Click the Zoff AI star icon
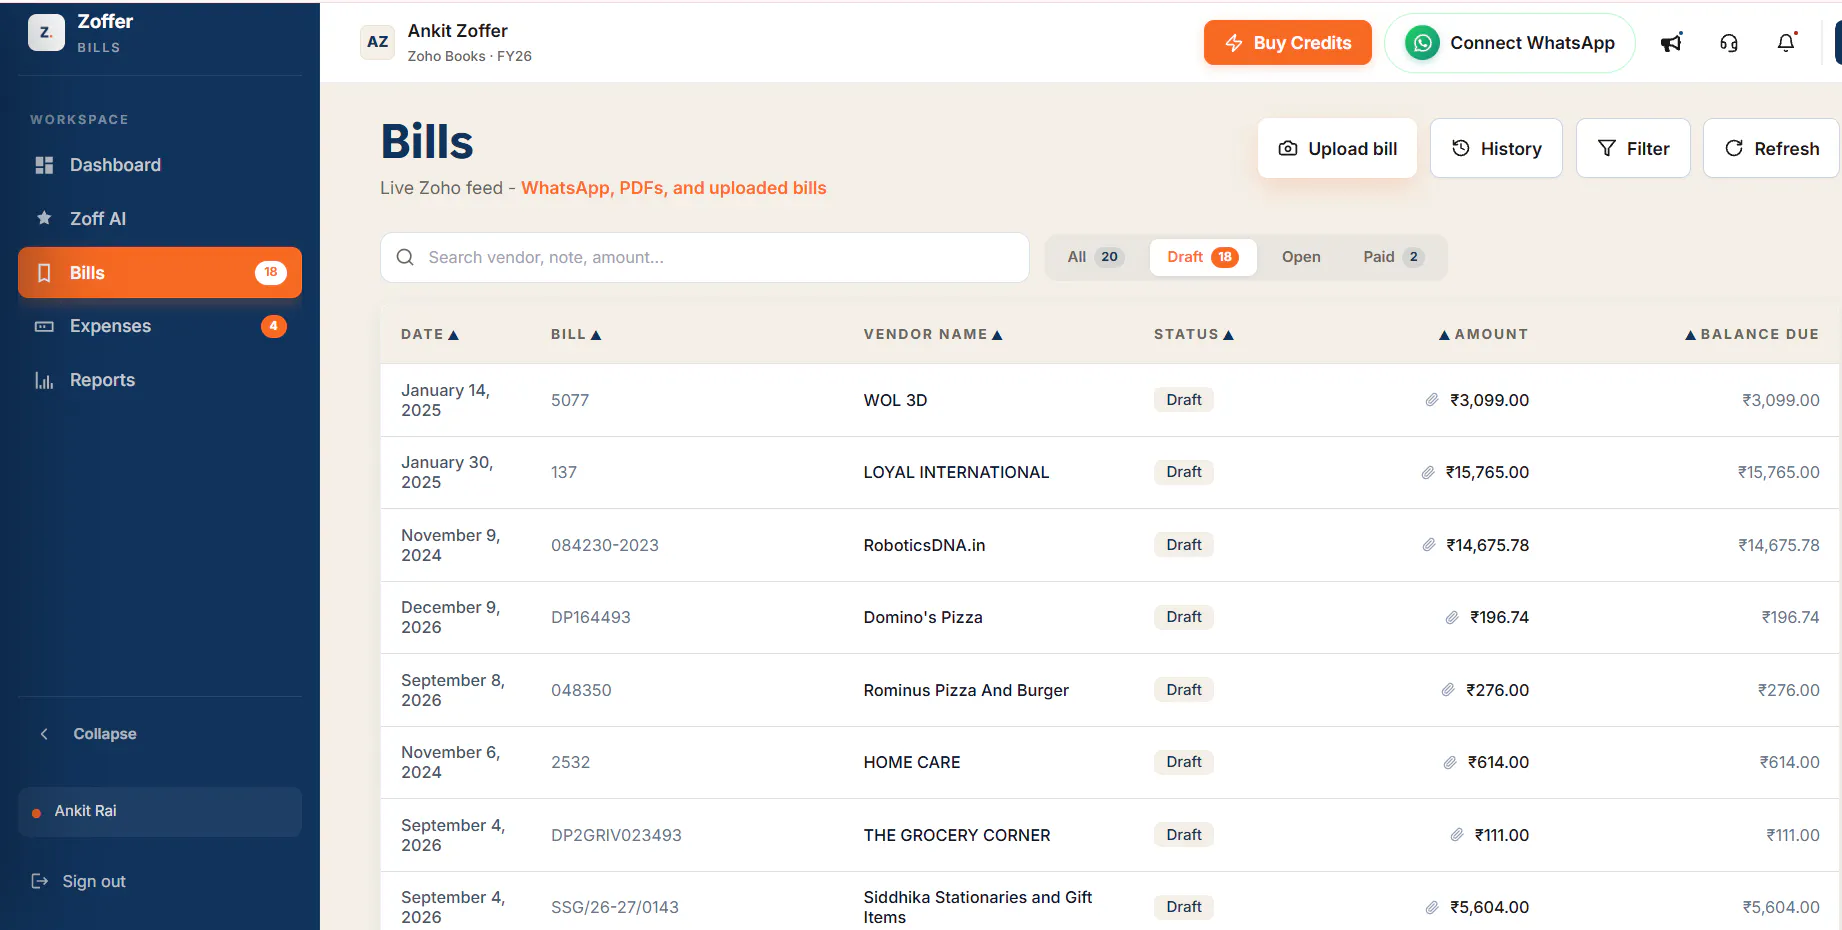 (x=44, y=218)
